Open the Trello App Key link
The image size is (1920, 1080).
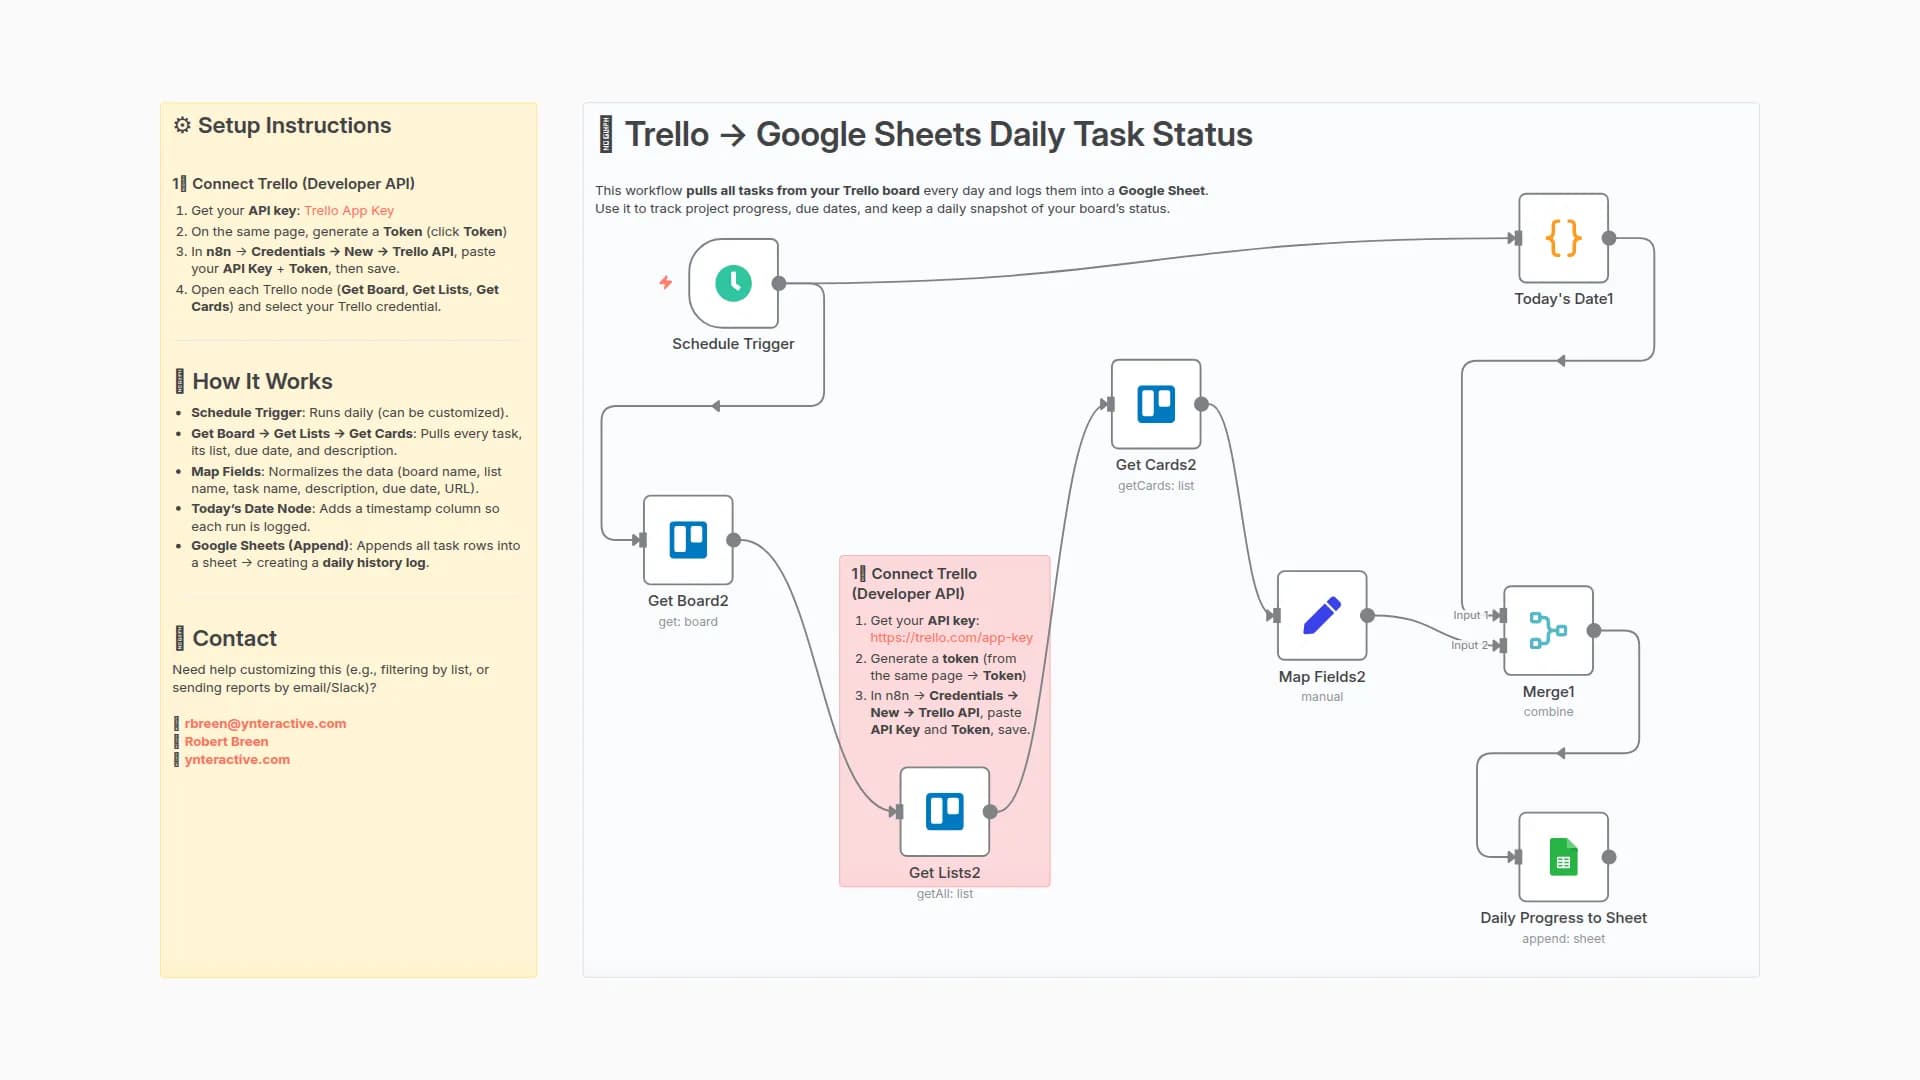(x=348, y=211)
